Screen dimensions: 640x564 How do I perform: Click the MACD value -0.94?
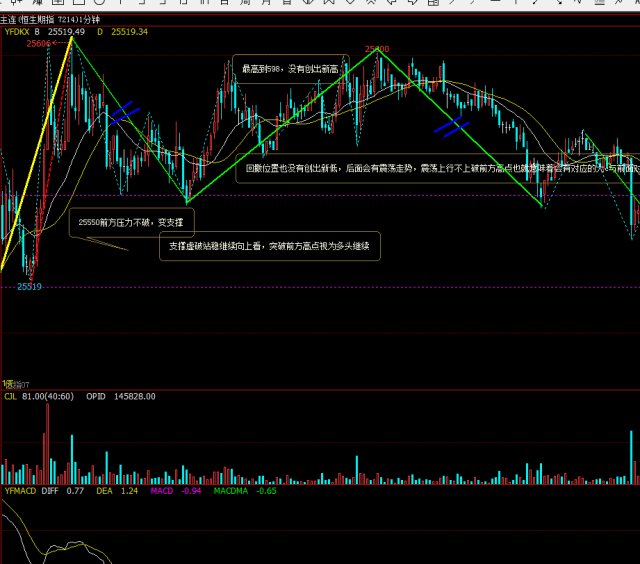[191, 491]
